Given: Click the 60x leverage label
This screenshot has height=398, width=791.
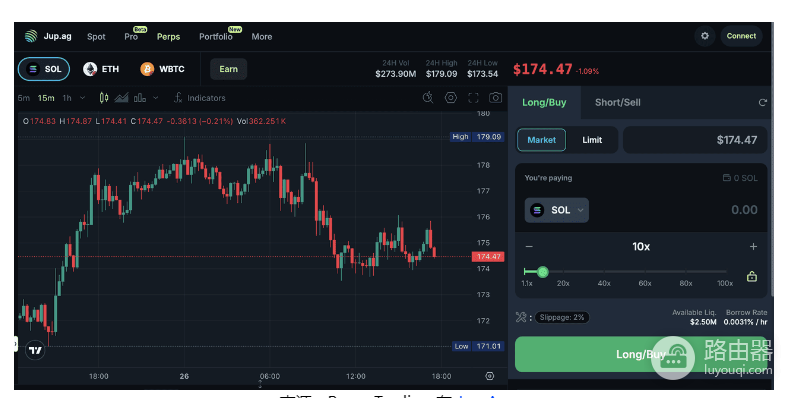Looking at the screenshot, I should (x=645, y=283).
